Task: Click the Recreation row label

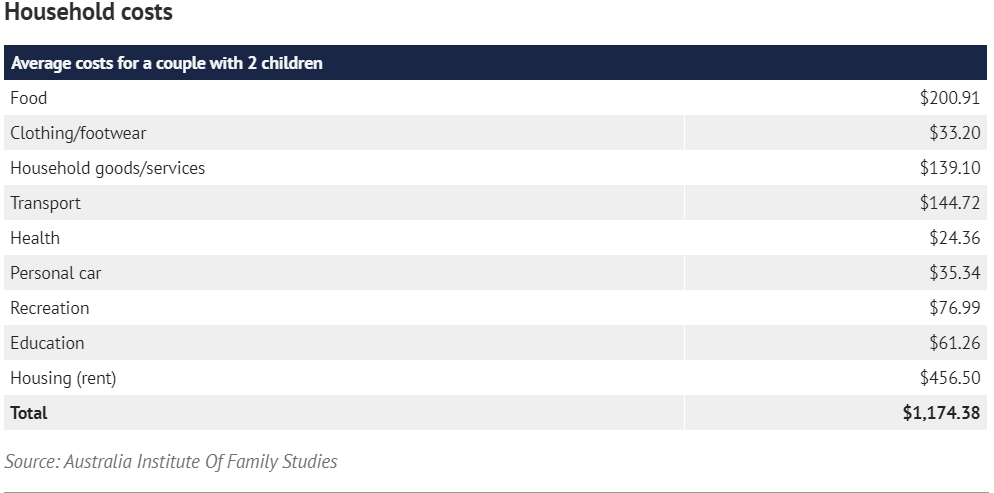Action: tap(49, 308)
